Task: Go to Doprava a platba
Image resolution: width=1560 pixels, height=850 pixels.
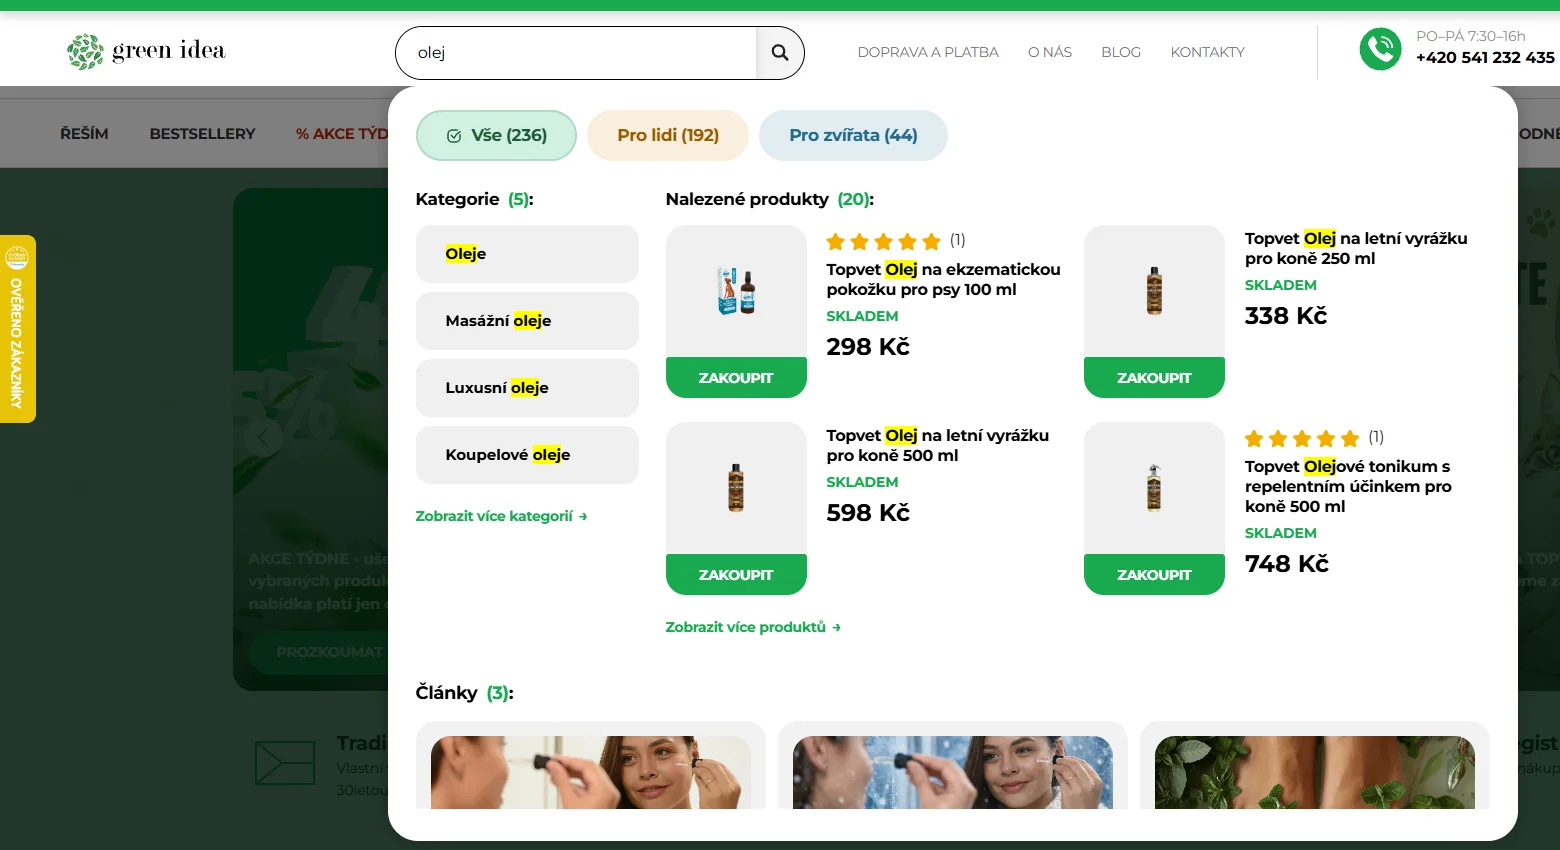Action: [928, 52]
